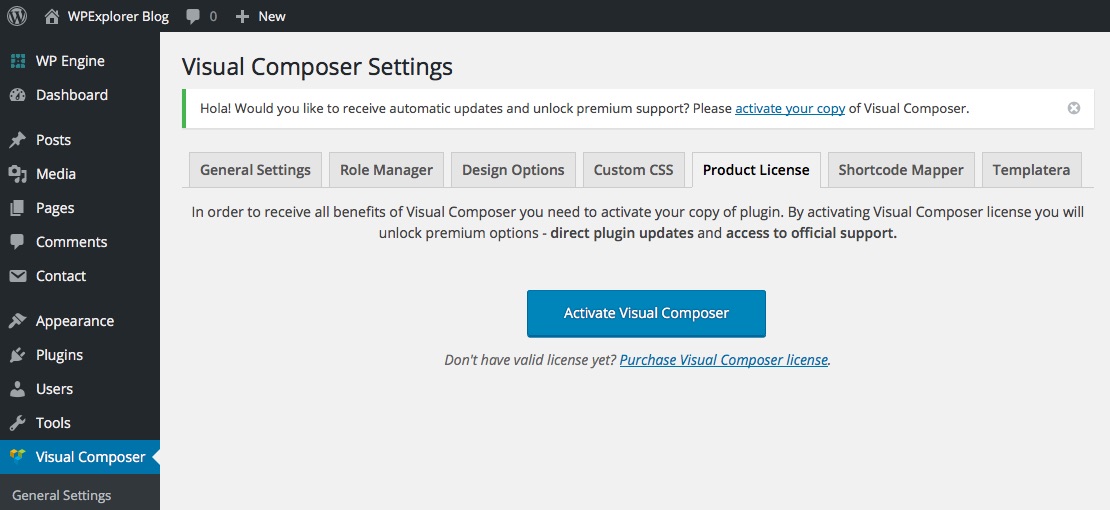The width and height of the screenshot is (1110, 510).
Task: Click the Pages icon in sidebar
Action: pos(18,208)
